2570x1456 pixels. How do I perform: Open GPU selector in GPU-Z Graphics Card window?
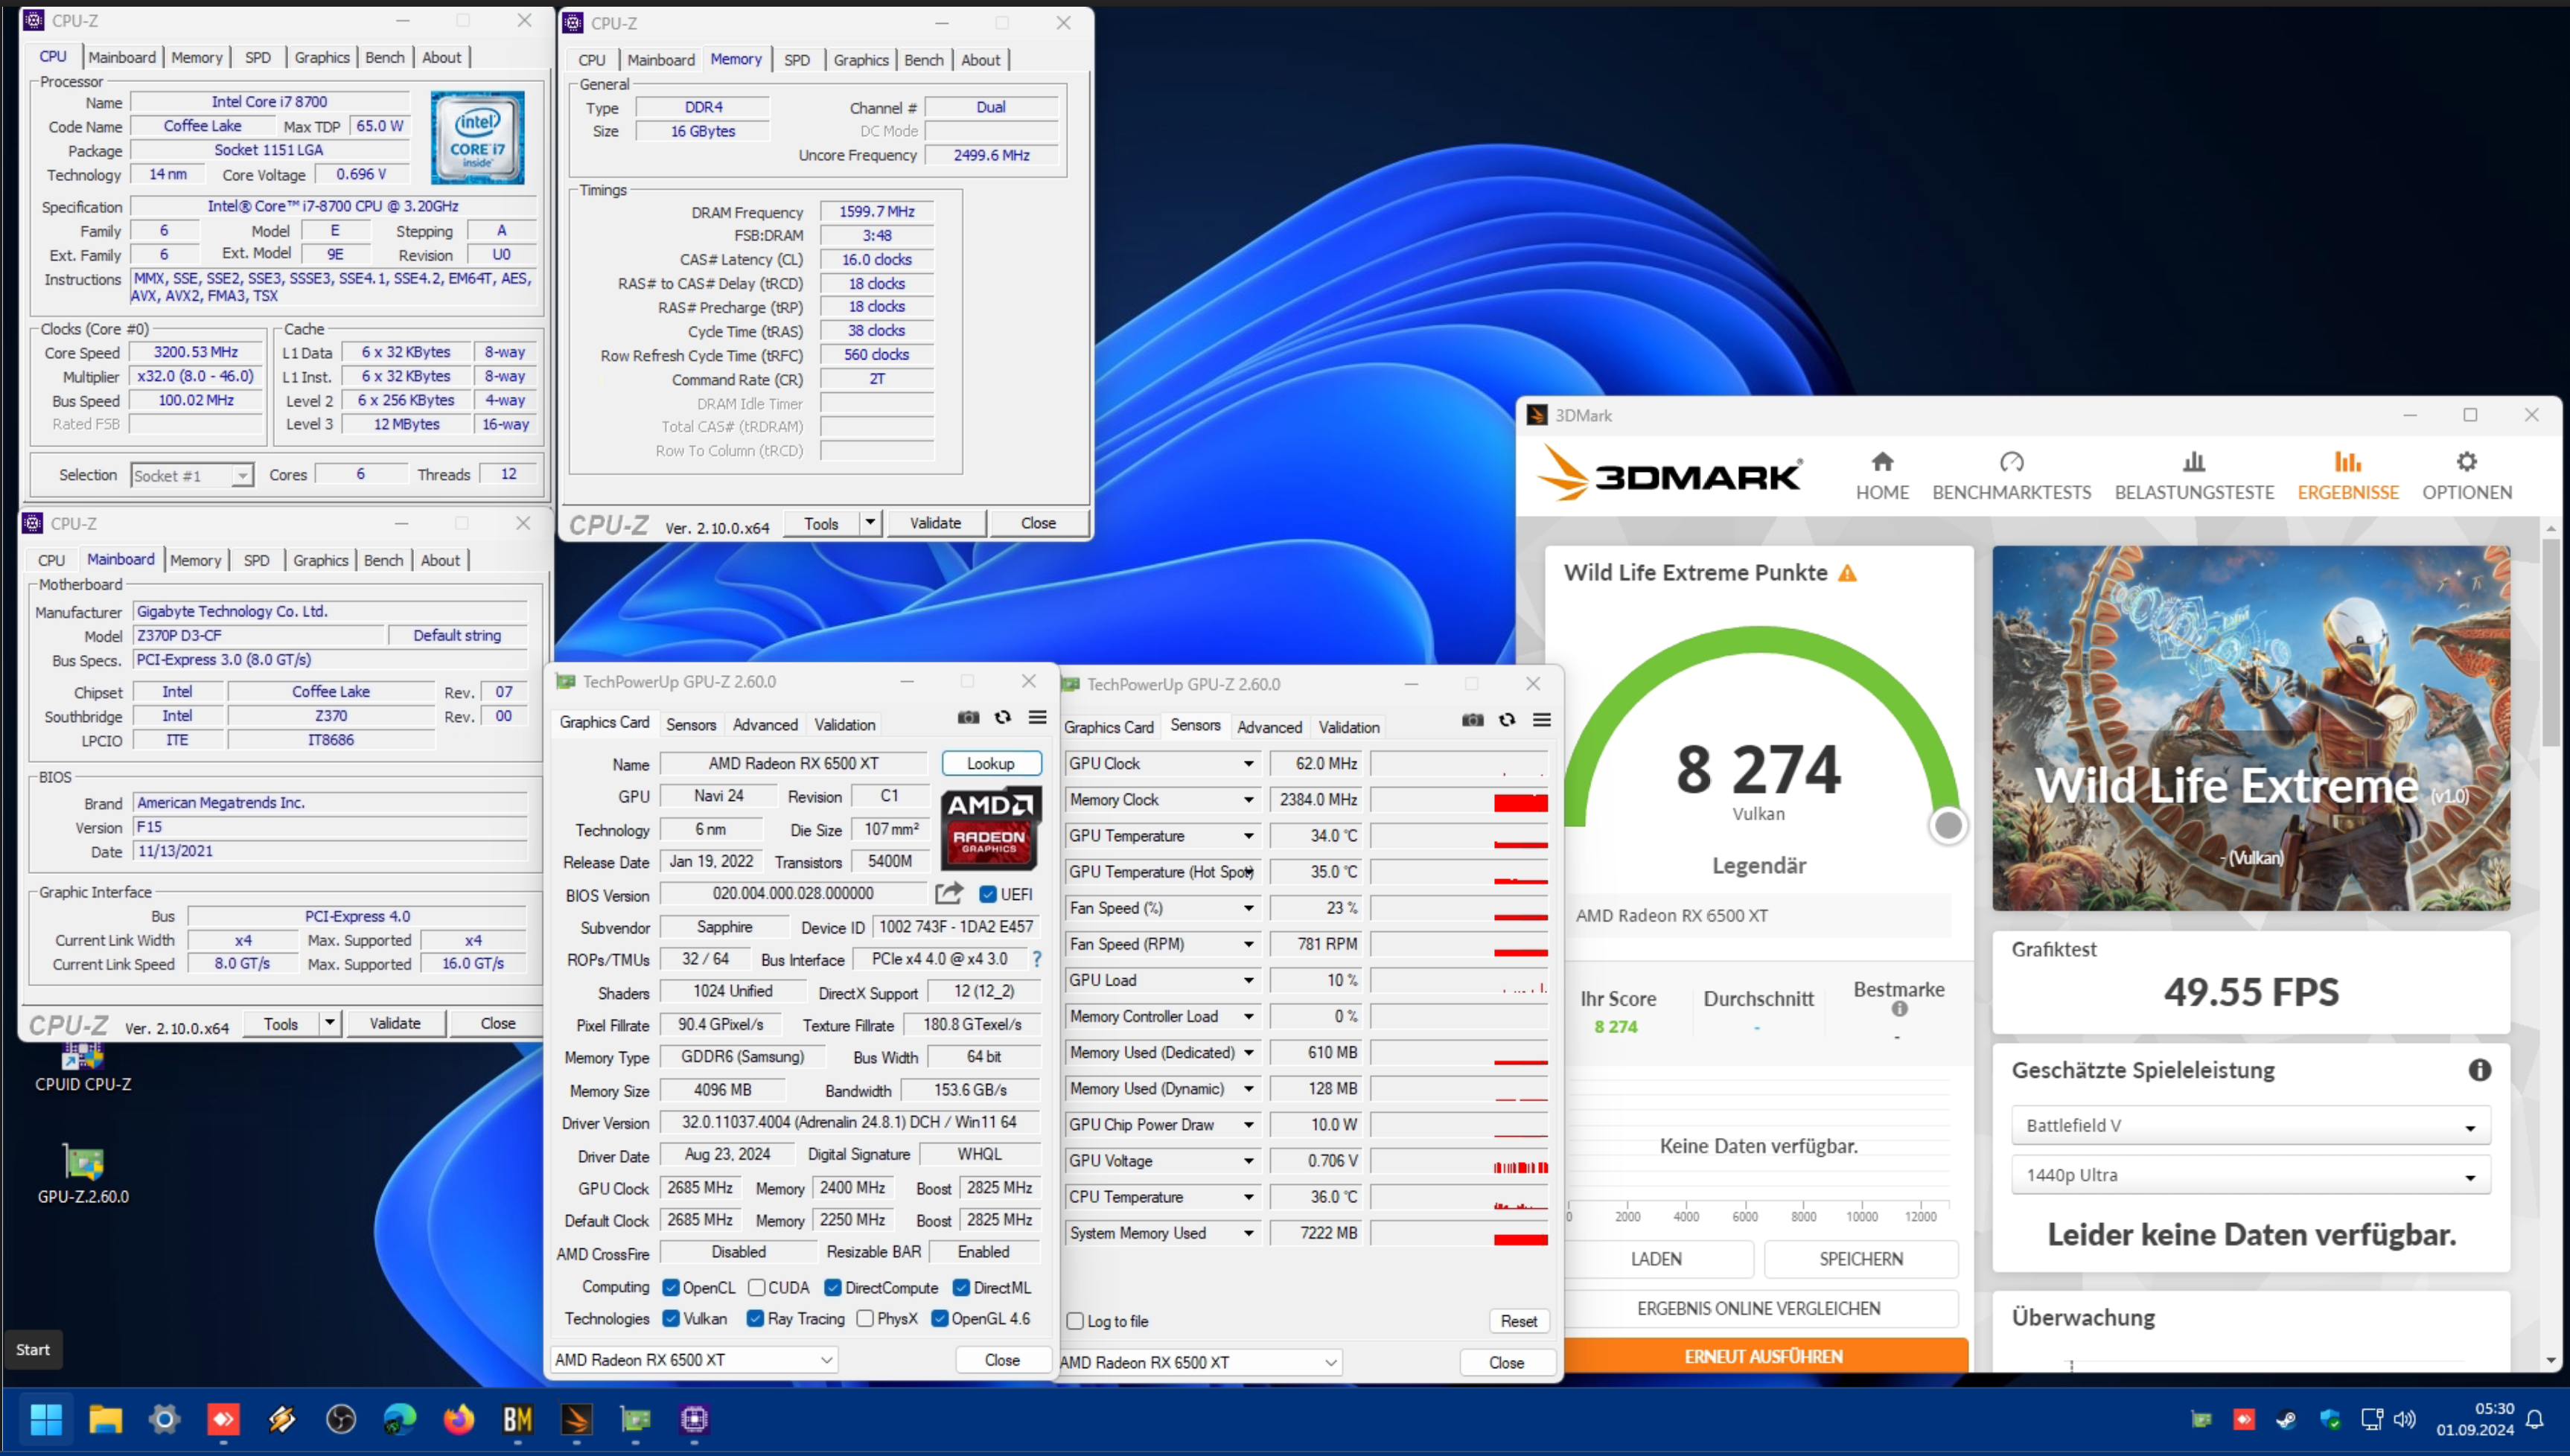pos(694,1360)
